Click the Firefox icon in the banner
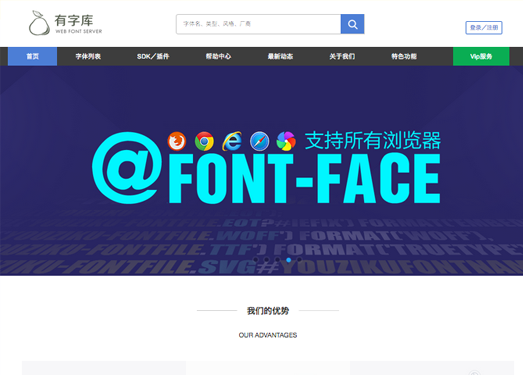The height and width of the screenshot is (375, 523). click(177, 141)
